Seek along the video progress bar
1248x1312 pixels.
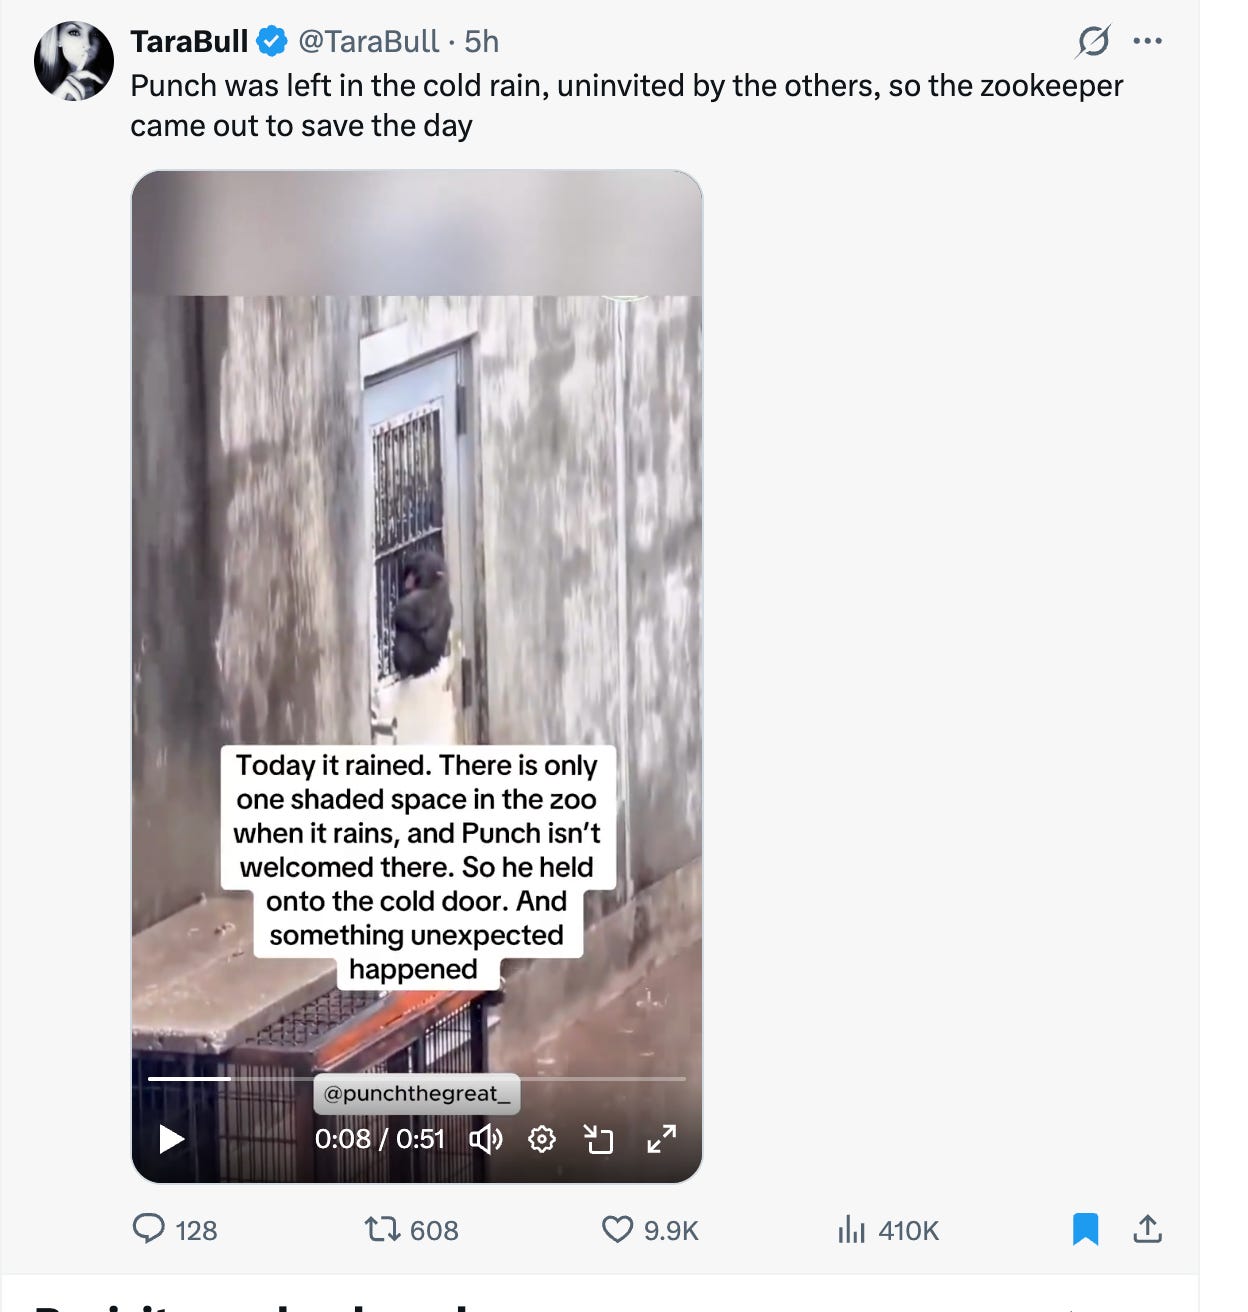[x=417, y=1079]
